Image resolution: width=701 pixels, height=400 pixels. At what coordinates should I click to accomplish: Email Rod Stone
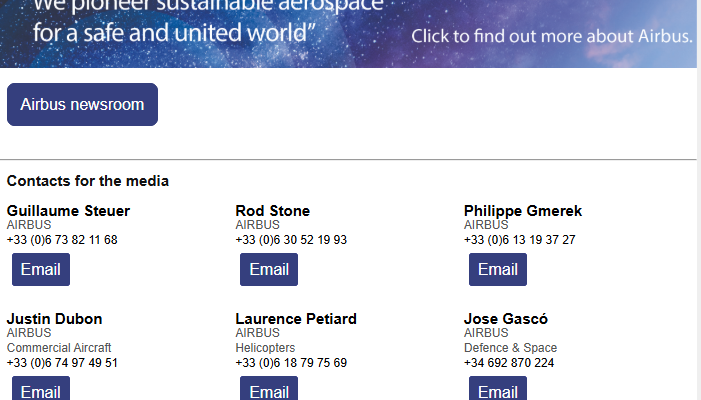(269, 269)
